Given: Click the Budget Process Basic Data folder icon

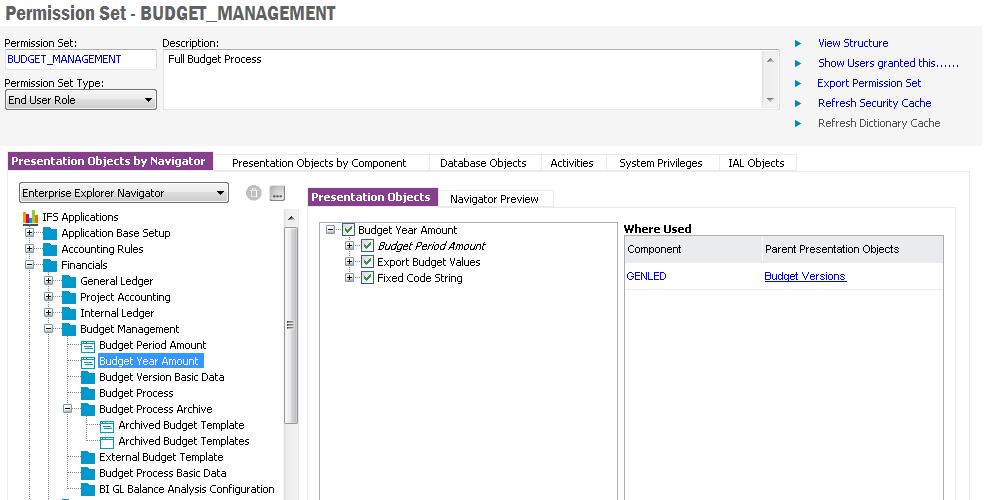Looking at the screenshot, I should pos(88,474).
